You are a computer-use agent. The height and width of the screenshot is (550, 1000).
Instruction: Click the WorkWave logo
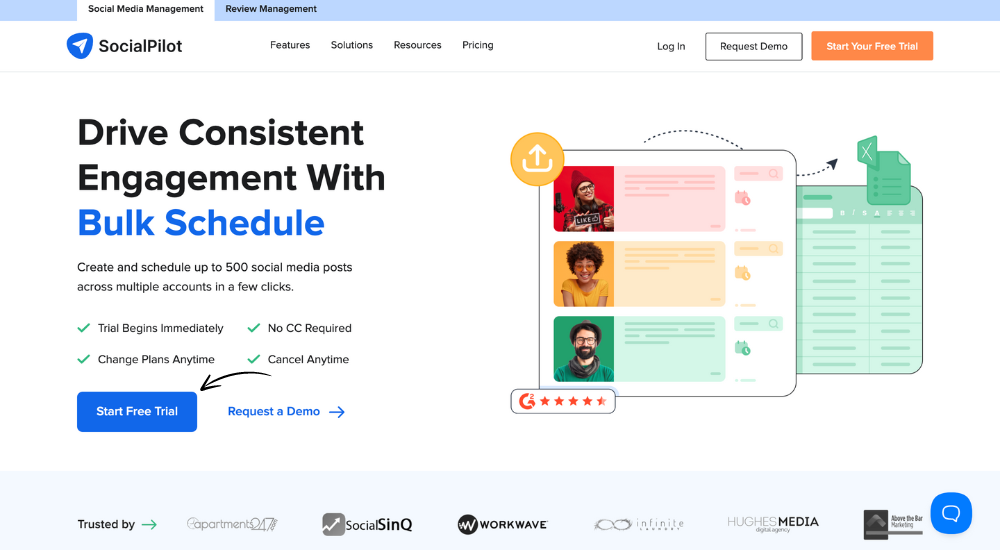[503, 524]
